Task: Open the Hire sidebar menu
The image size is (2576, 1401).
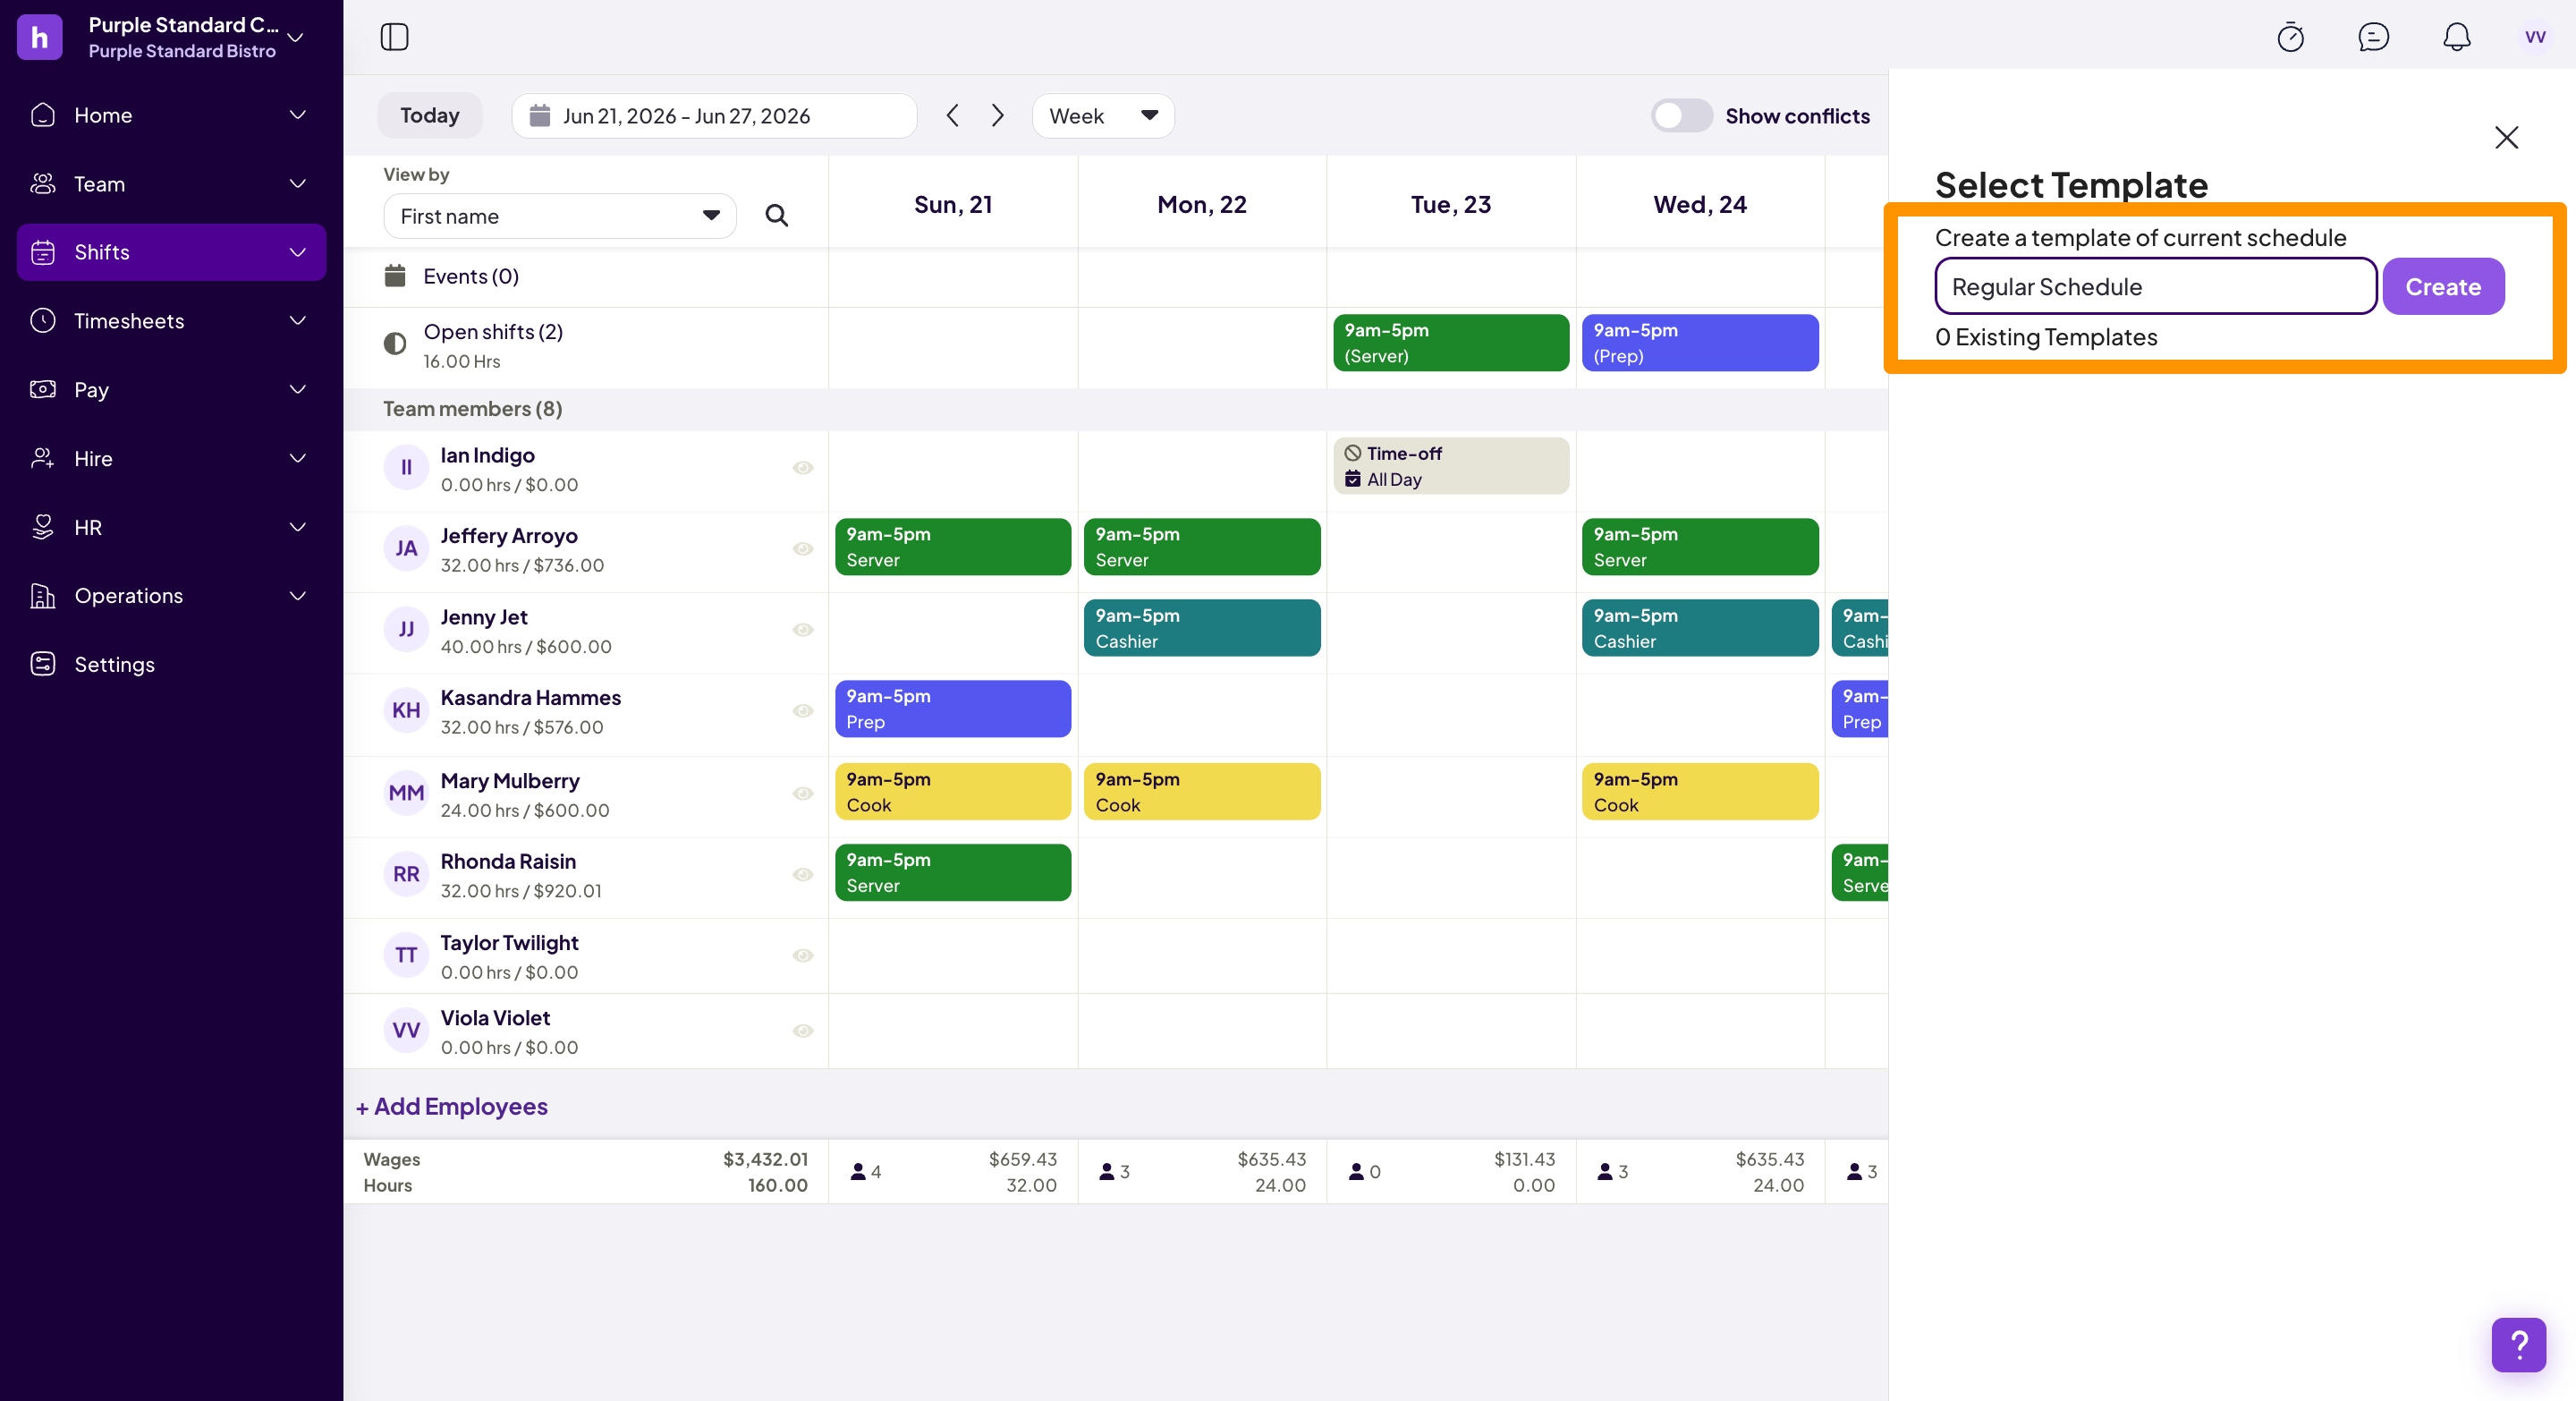Action: (x=171, y=458)
